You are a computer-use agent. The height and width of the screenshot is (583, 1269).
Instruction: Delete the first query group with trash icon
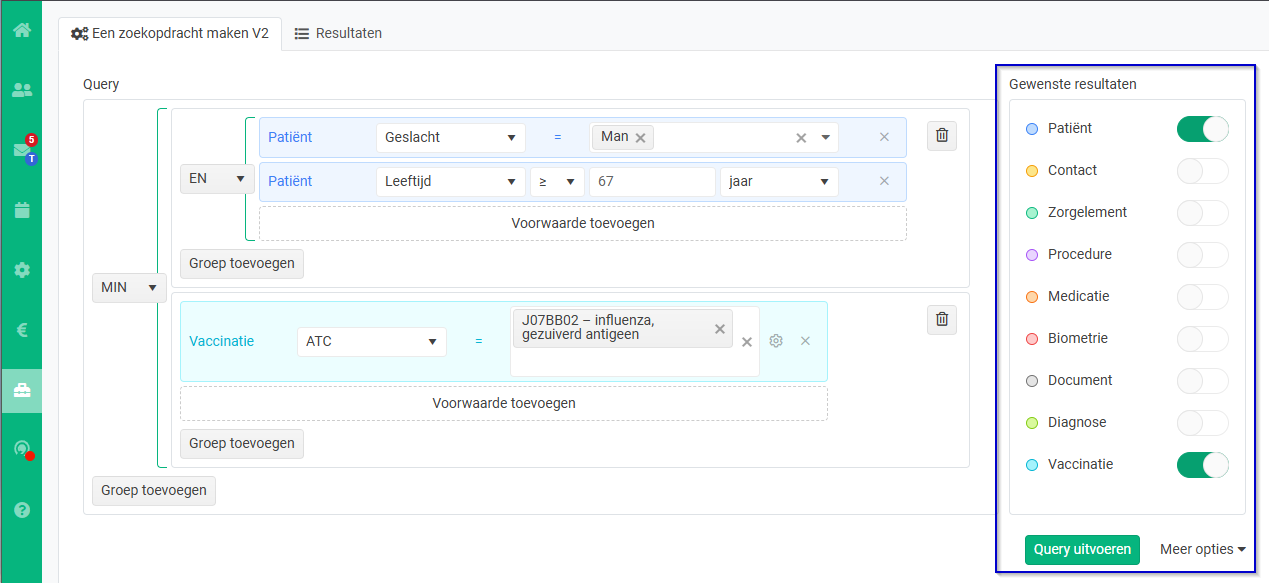942,135
